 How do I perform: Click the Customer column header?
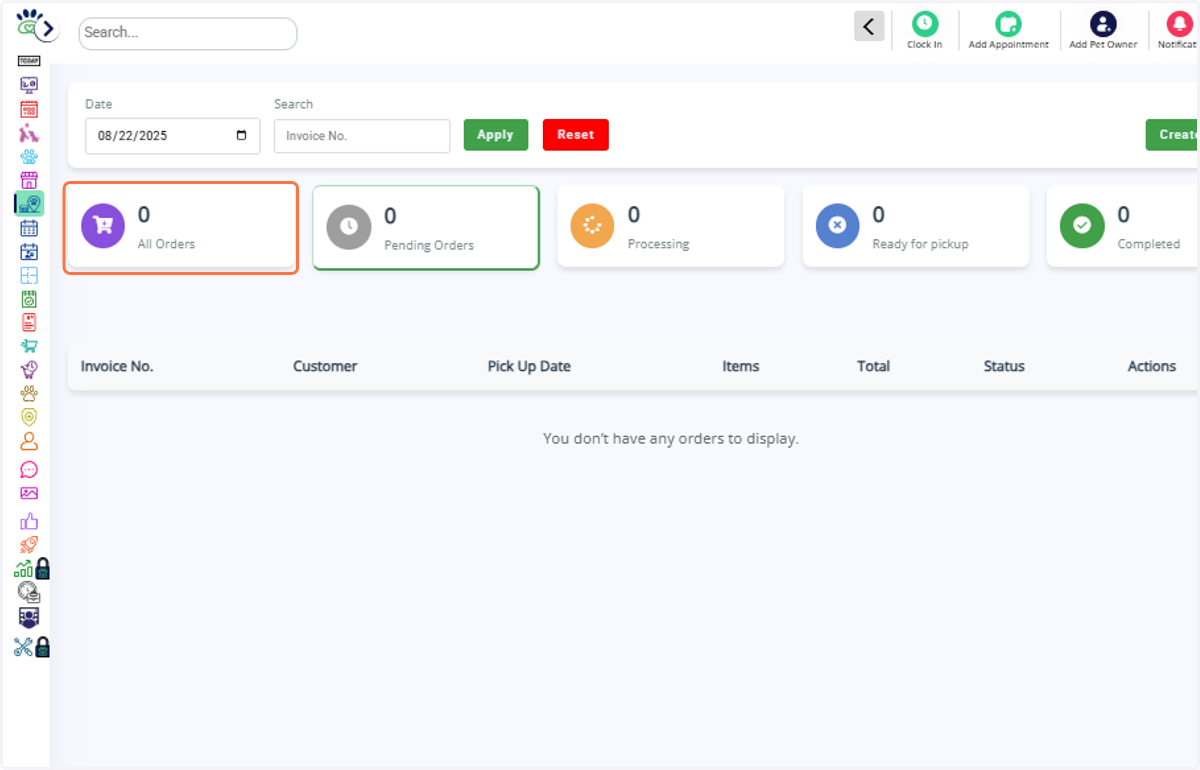point(325,366)
